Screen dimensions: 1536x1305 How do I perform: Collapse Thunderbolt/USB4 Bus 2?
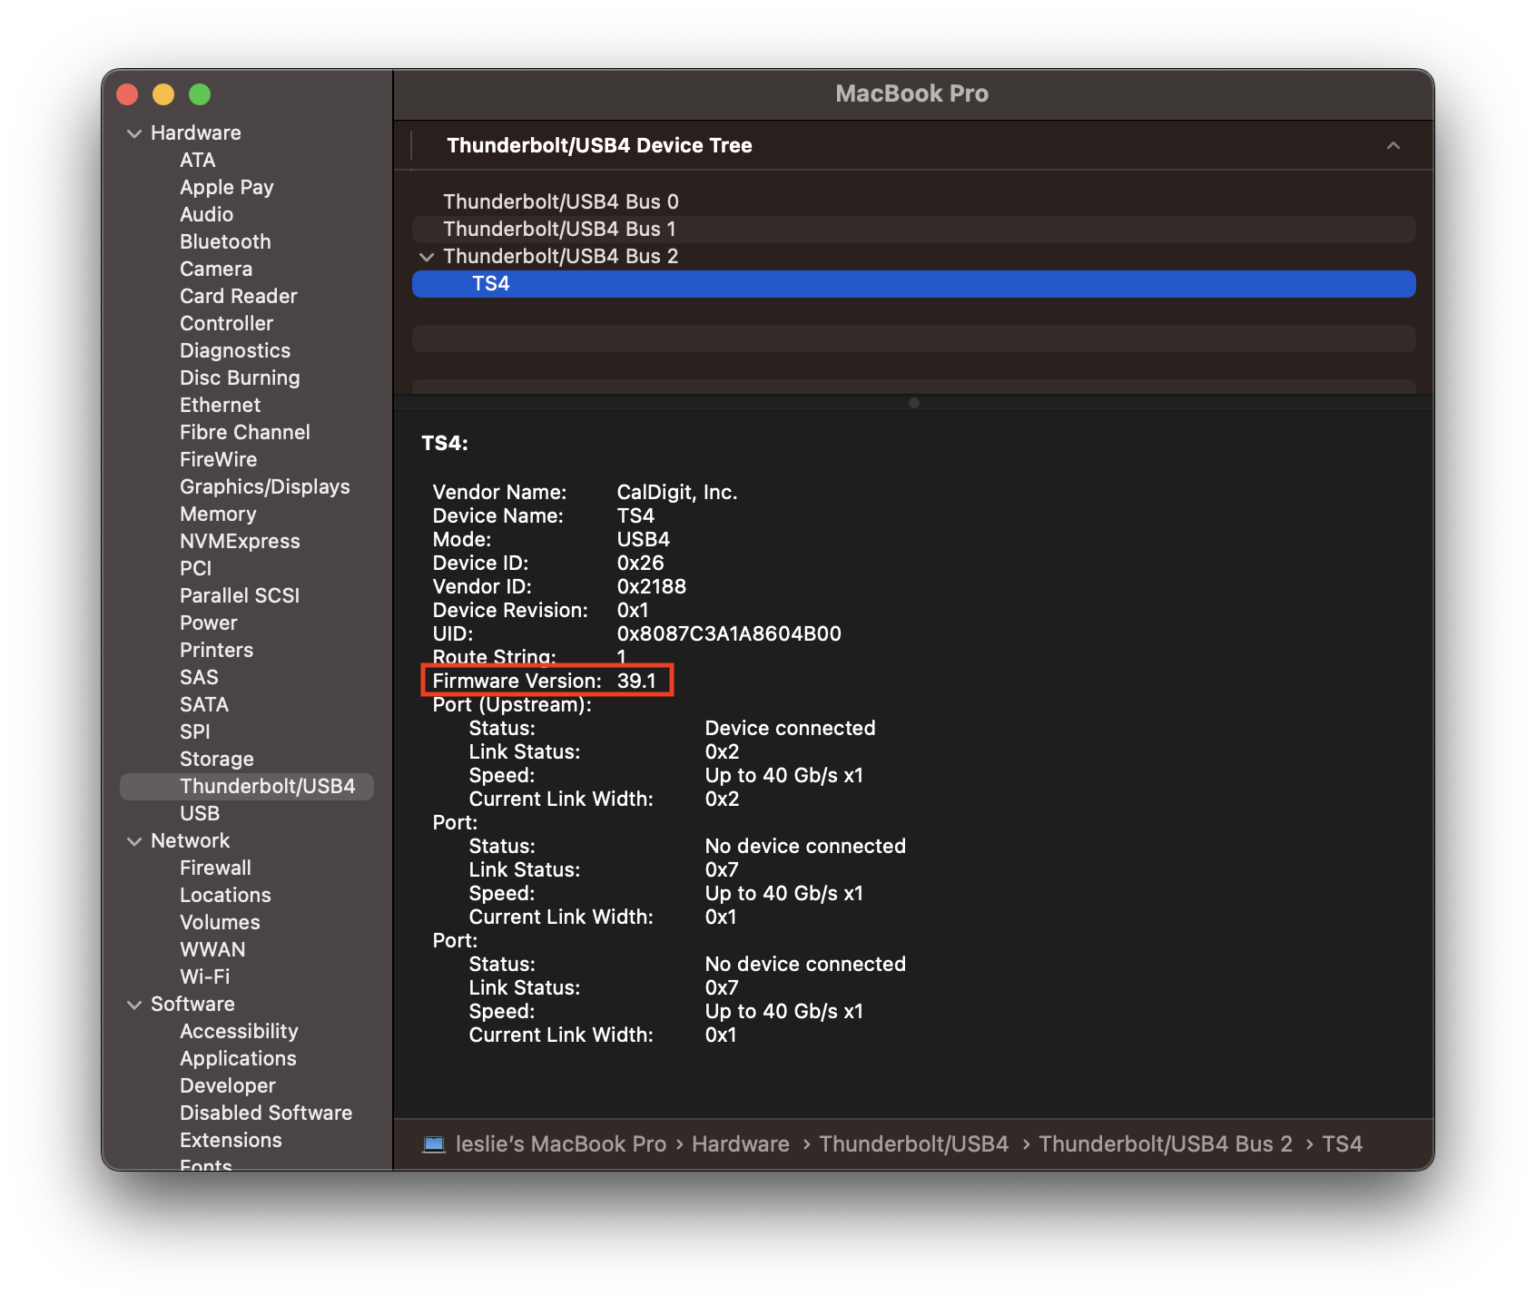click(427, 256)
